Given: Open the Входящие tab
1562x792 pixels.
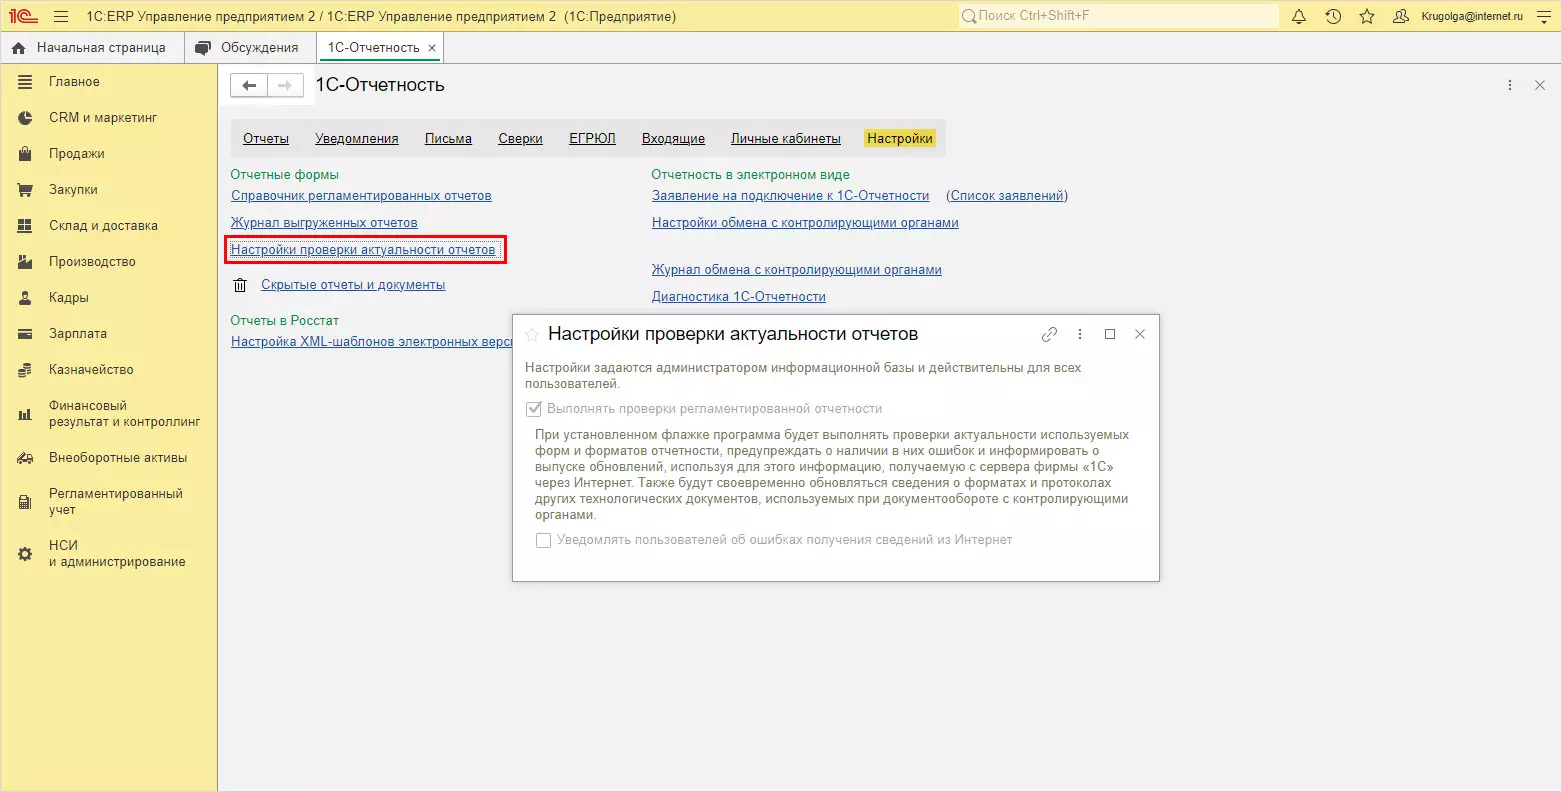Looking at the screenshot, I should (x=673, y=139).
